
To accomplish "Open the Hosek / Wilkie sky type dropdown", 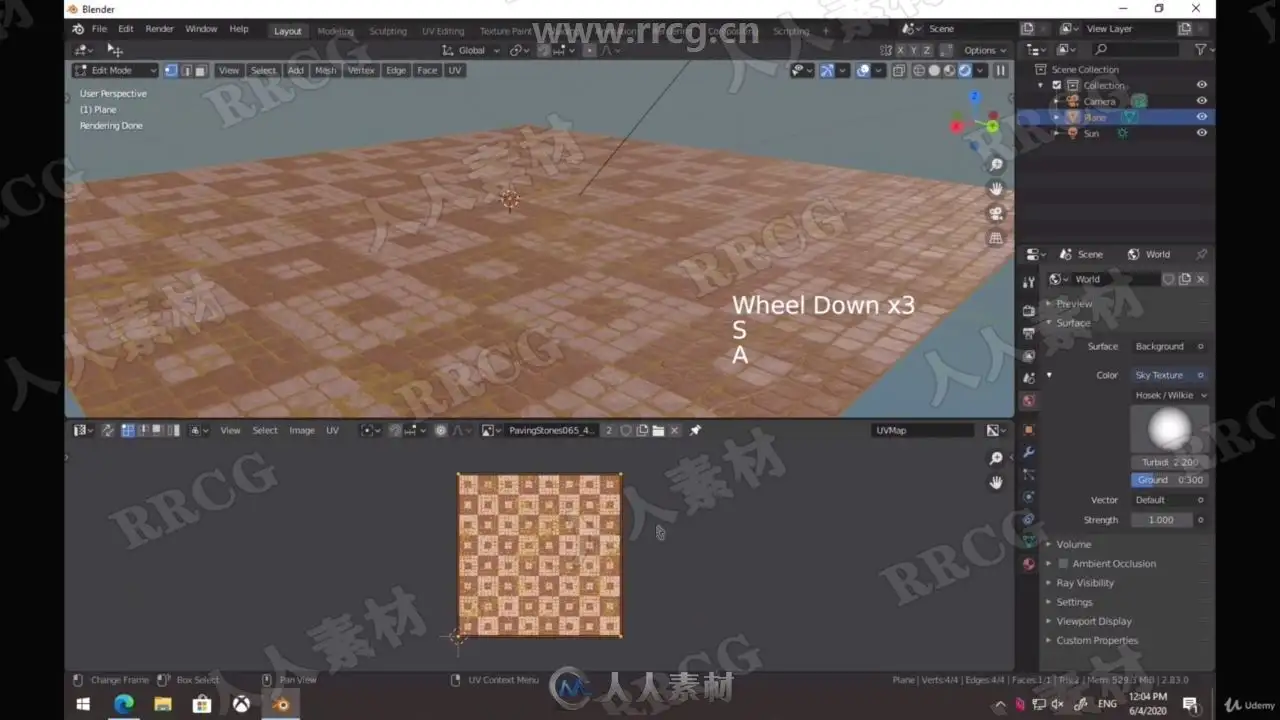I will (1170, 395).
